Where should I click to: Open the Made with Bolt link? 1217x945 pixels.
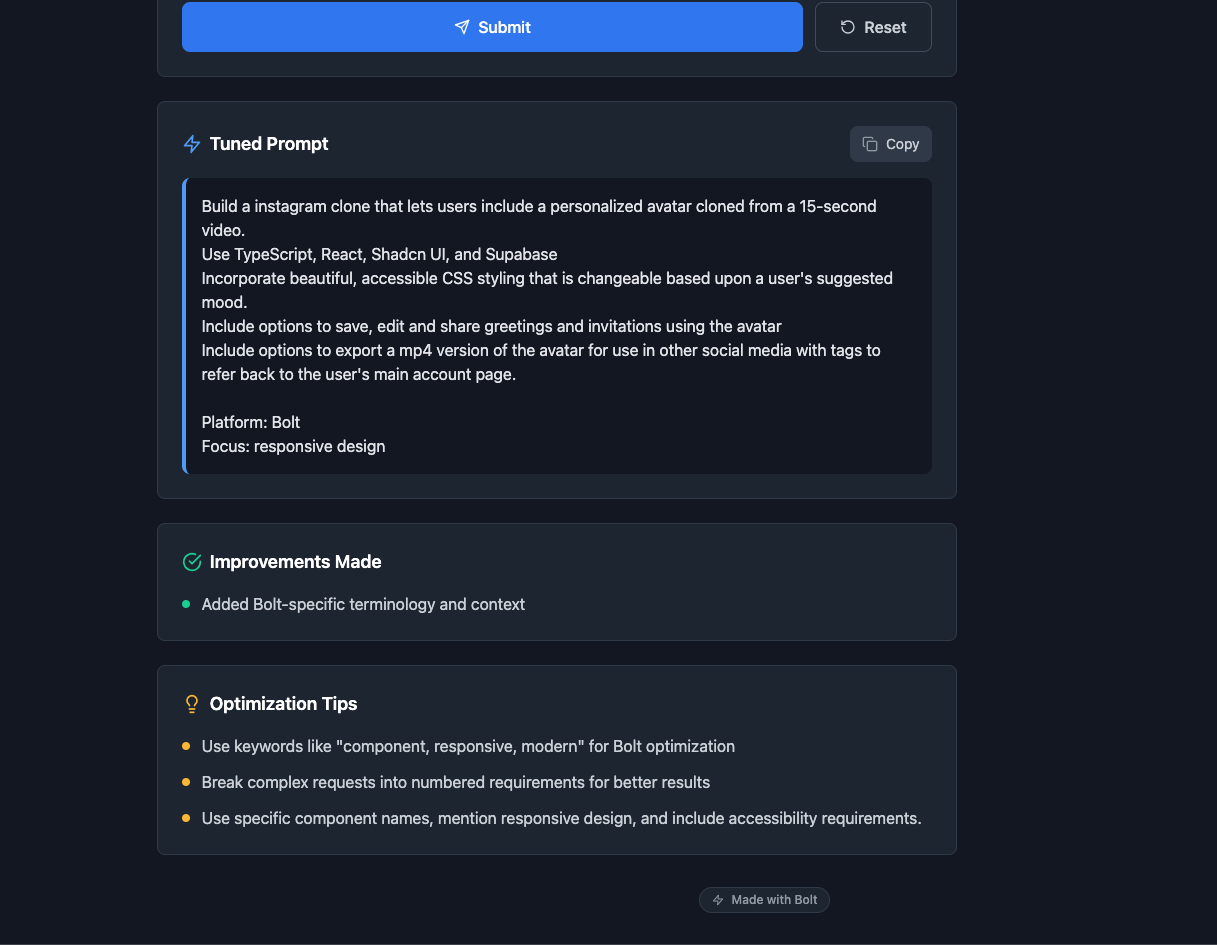point(765,900)
